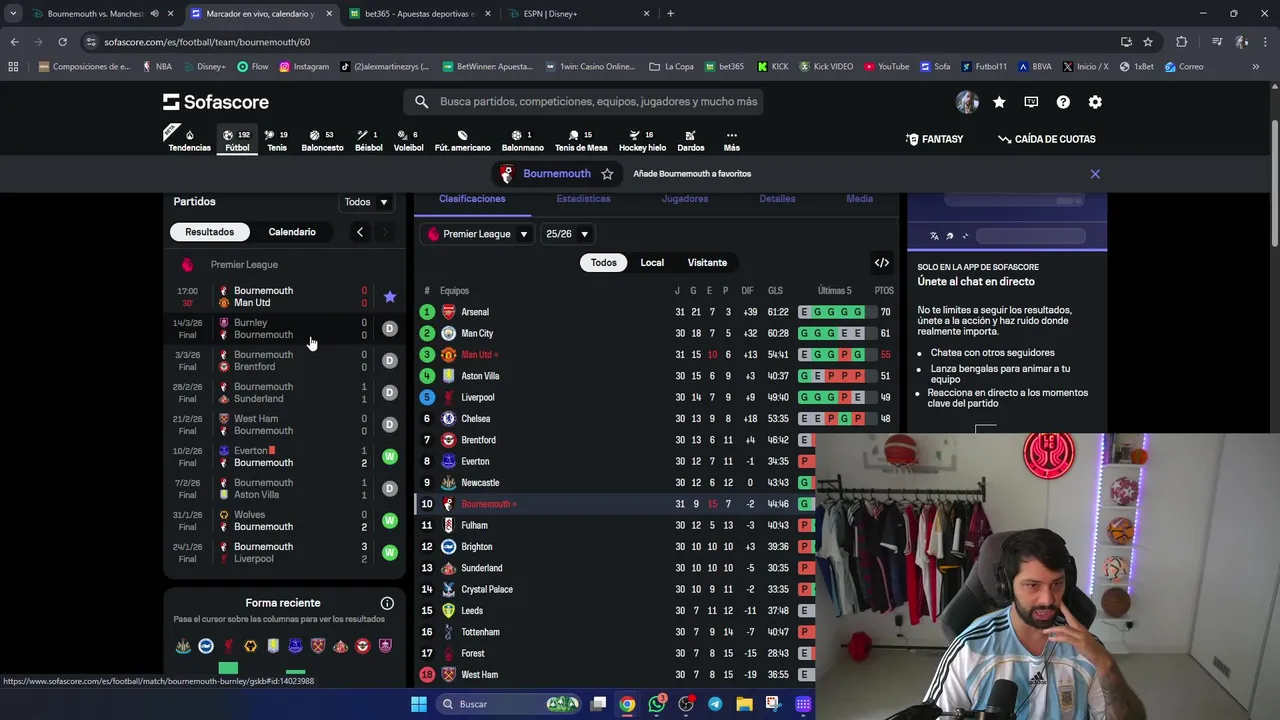Select the Fút. americano sport icon
The width and height of the screenshot is (1280, 720).
[462, 140]
